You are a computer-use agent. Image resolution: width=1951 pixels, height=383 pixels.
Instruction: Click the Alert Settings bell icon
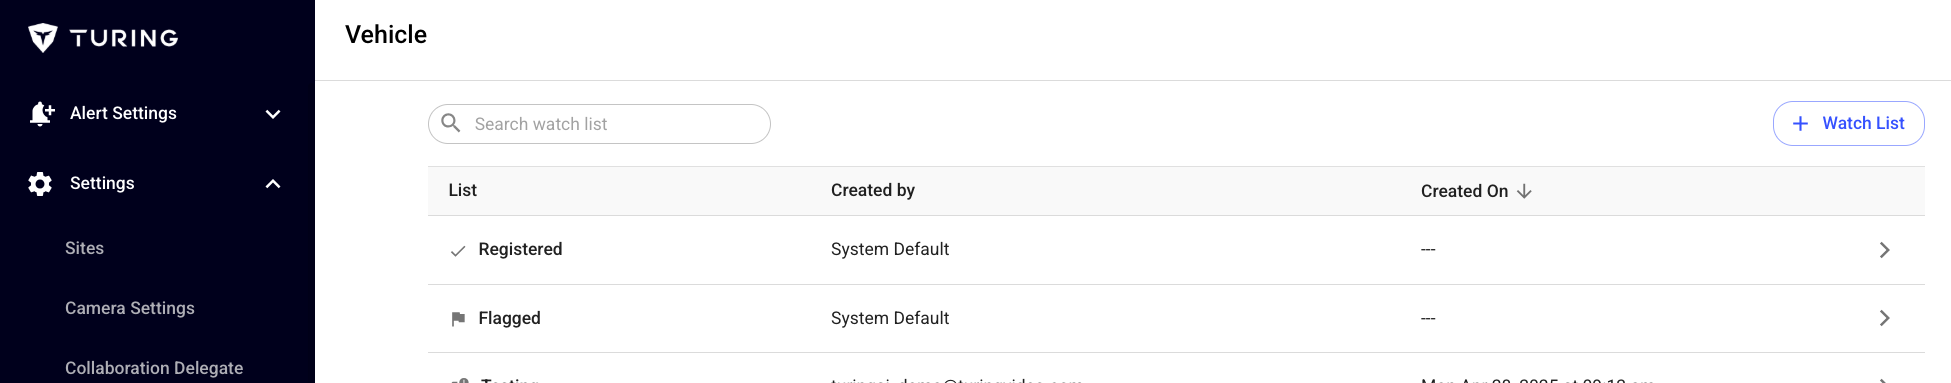click(x=41, y=114)
